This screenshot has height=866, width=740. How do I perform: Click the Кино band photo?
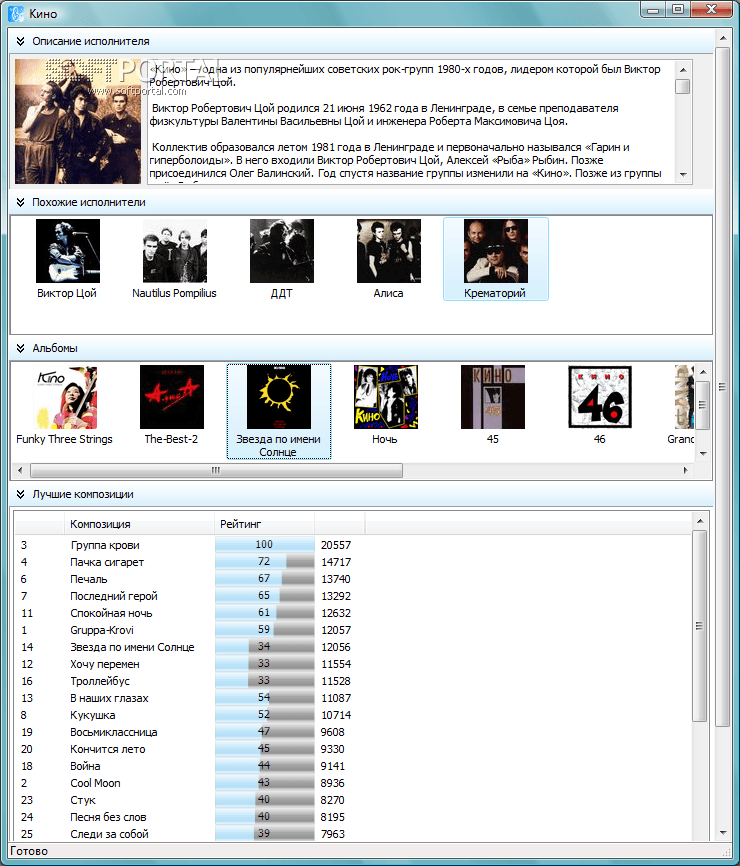pos(78,122)
